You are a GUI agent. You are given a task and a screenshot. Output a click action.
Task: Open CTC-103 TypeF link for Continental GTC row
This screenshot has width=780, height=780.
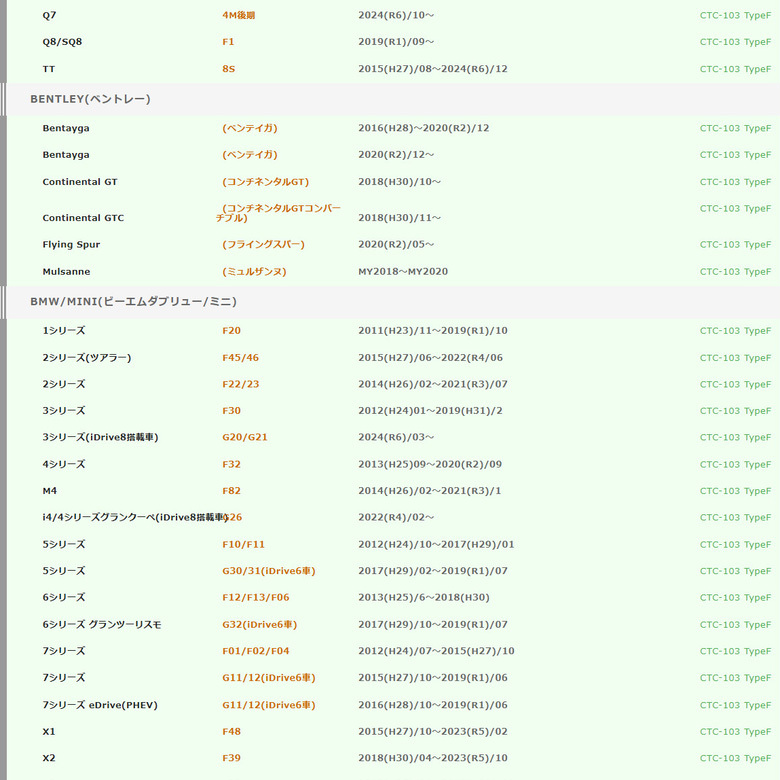point(735,208)
